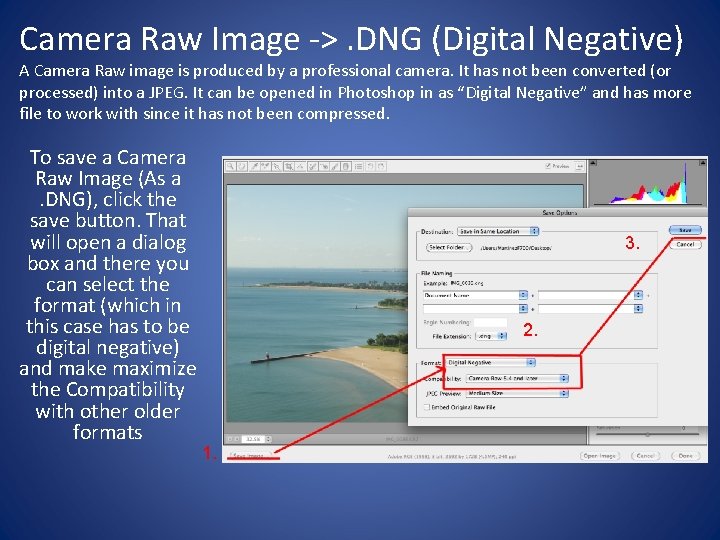This screenshot has height=540, width=720.
Task: Select the Crop tool
Action: pyautogui.click(x=288, y=166)
